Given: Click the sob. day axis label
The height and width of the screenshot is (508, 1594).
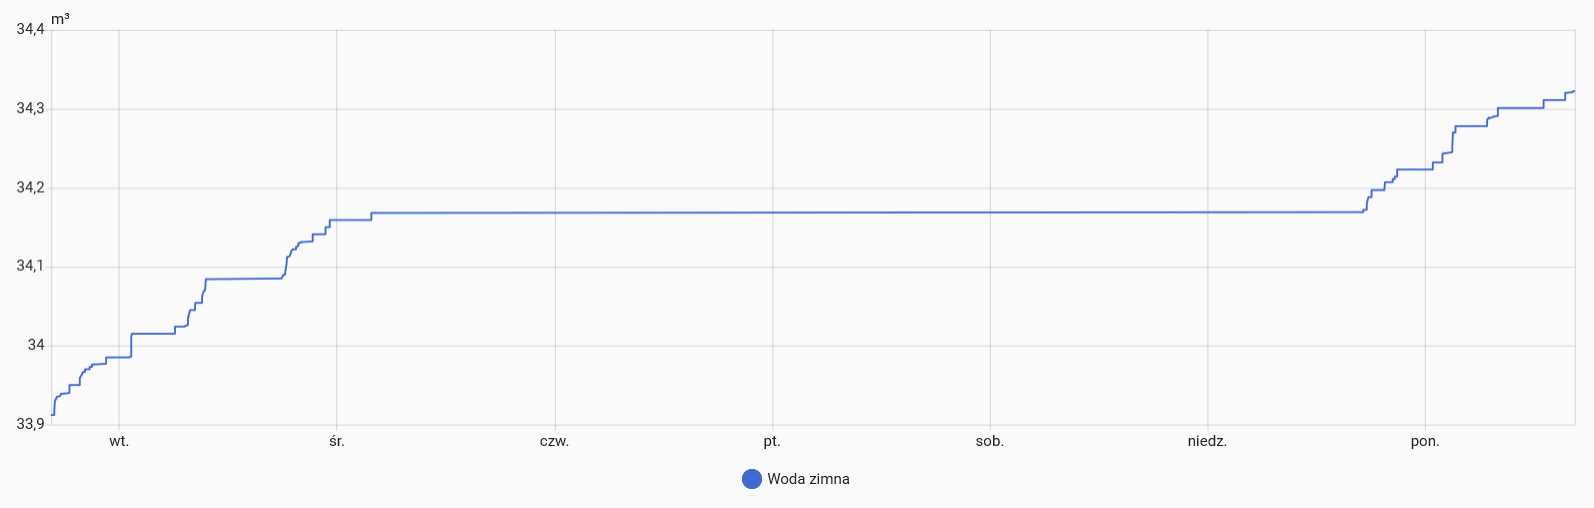Looking at the screenshot, I should 990,441.
